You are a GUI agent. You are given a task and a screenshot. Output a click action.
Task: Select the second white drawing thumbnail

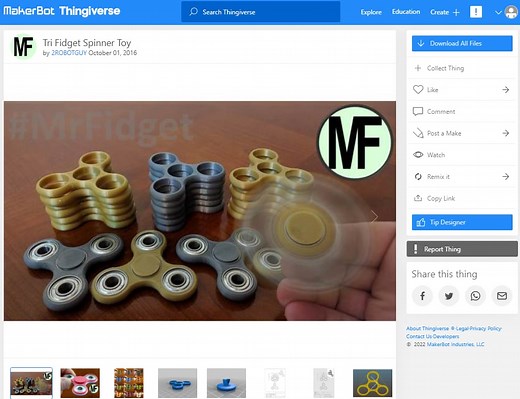pyautogui.click(x=324, y=383)
